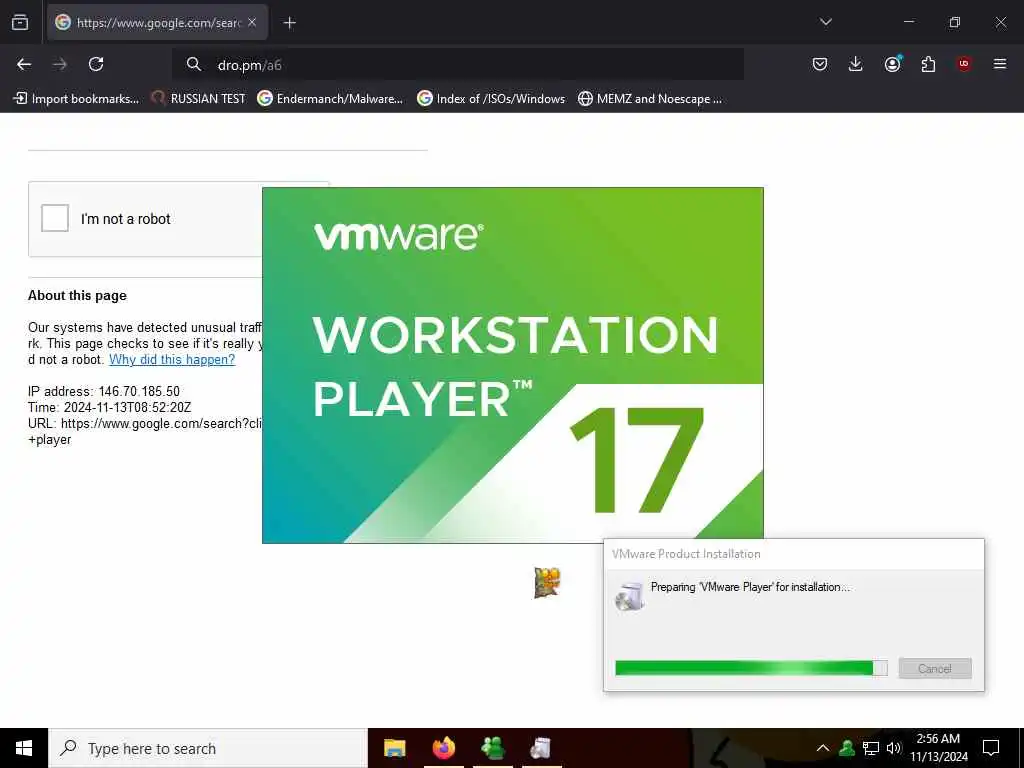Open the clock showing 2:56 AM
1024x768 pixels.
(938, 748)
